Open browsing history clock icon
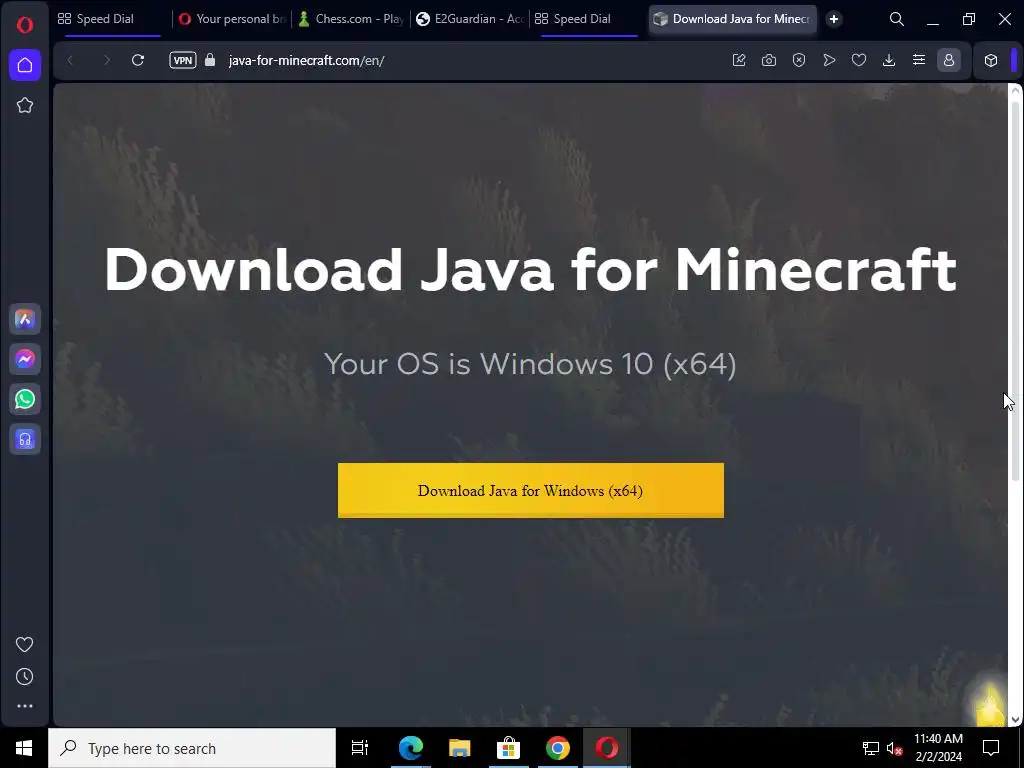This screenshot has height=768, width=1024. click(x=25, y=677)
